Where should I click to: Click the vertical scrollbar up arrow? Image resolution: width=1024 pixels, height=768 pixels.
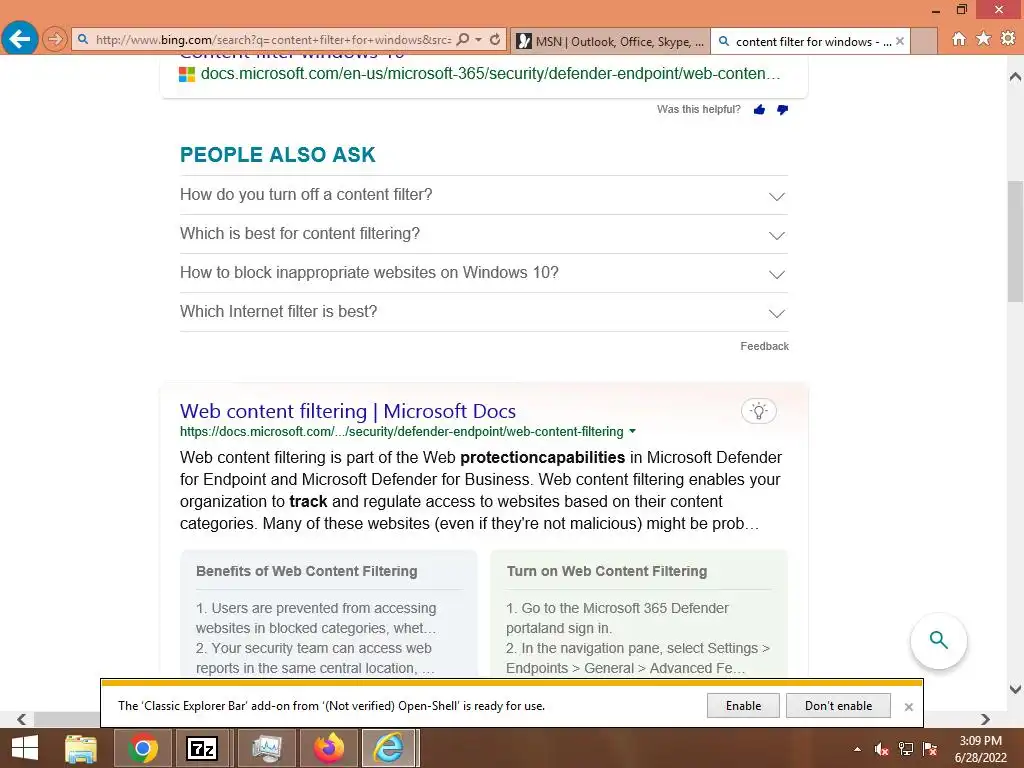[1016, 77]
